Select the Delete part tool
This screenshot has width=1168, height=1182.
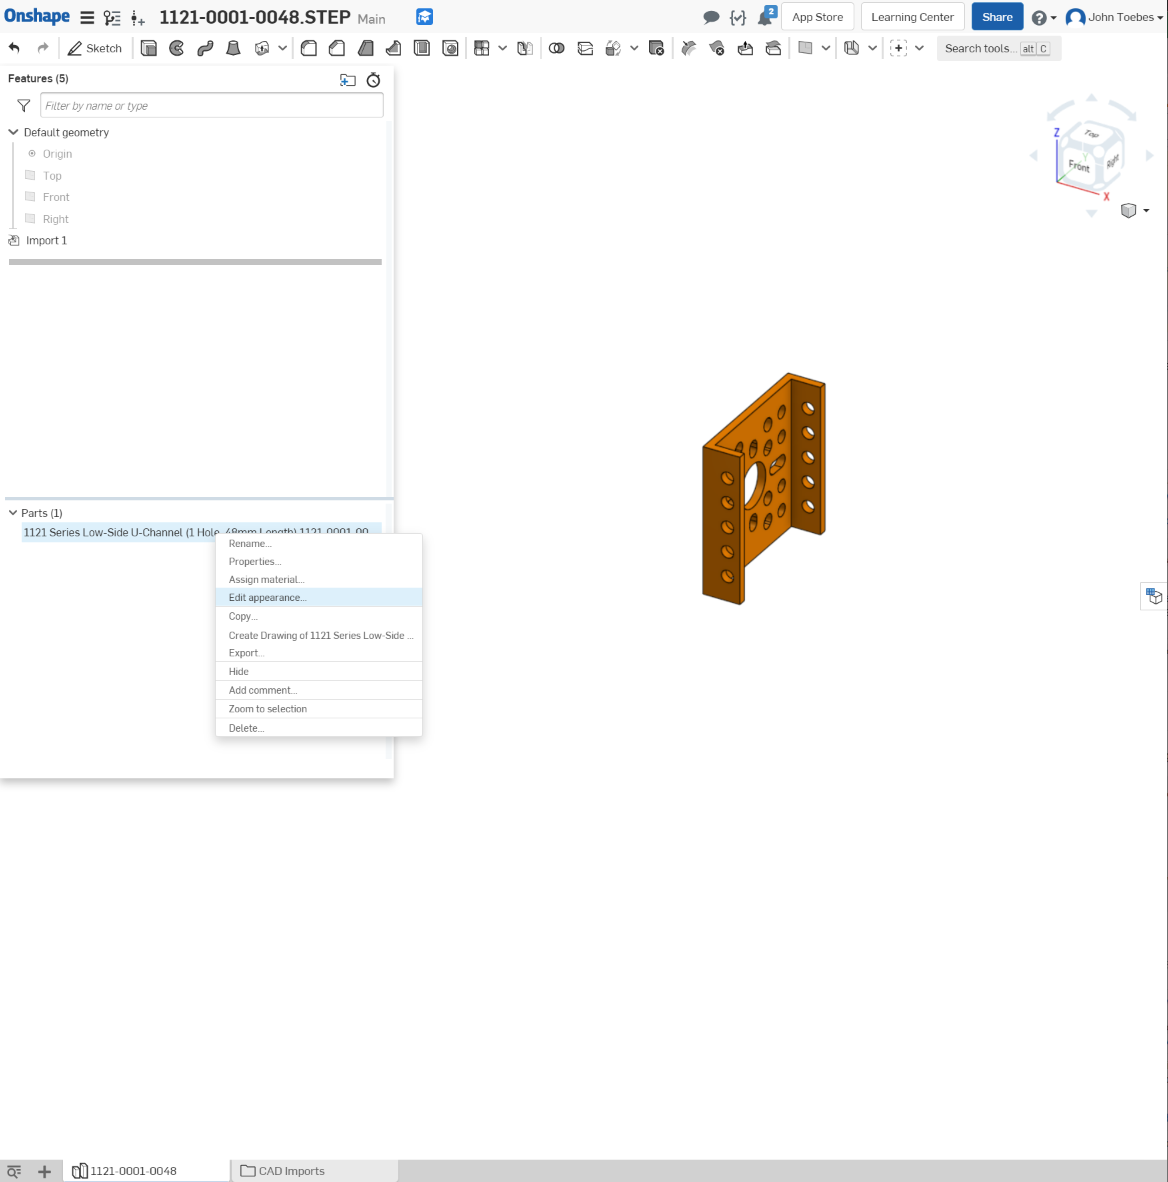pos(656,48)
